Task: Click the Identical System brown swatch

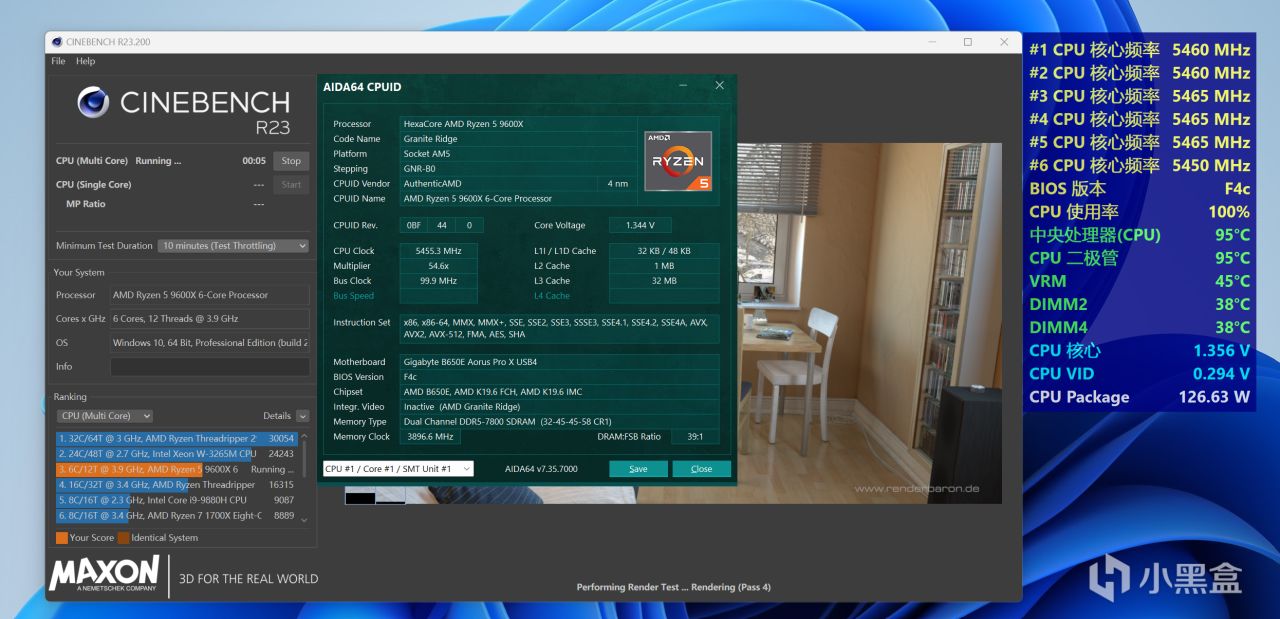Action: (x=123, y=538)
